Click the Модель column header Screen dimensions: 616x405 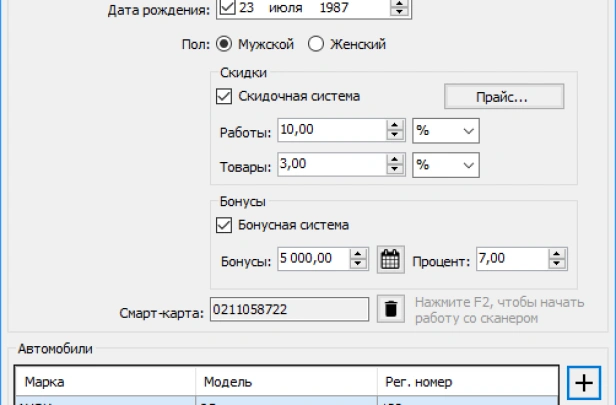(285, 382)
